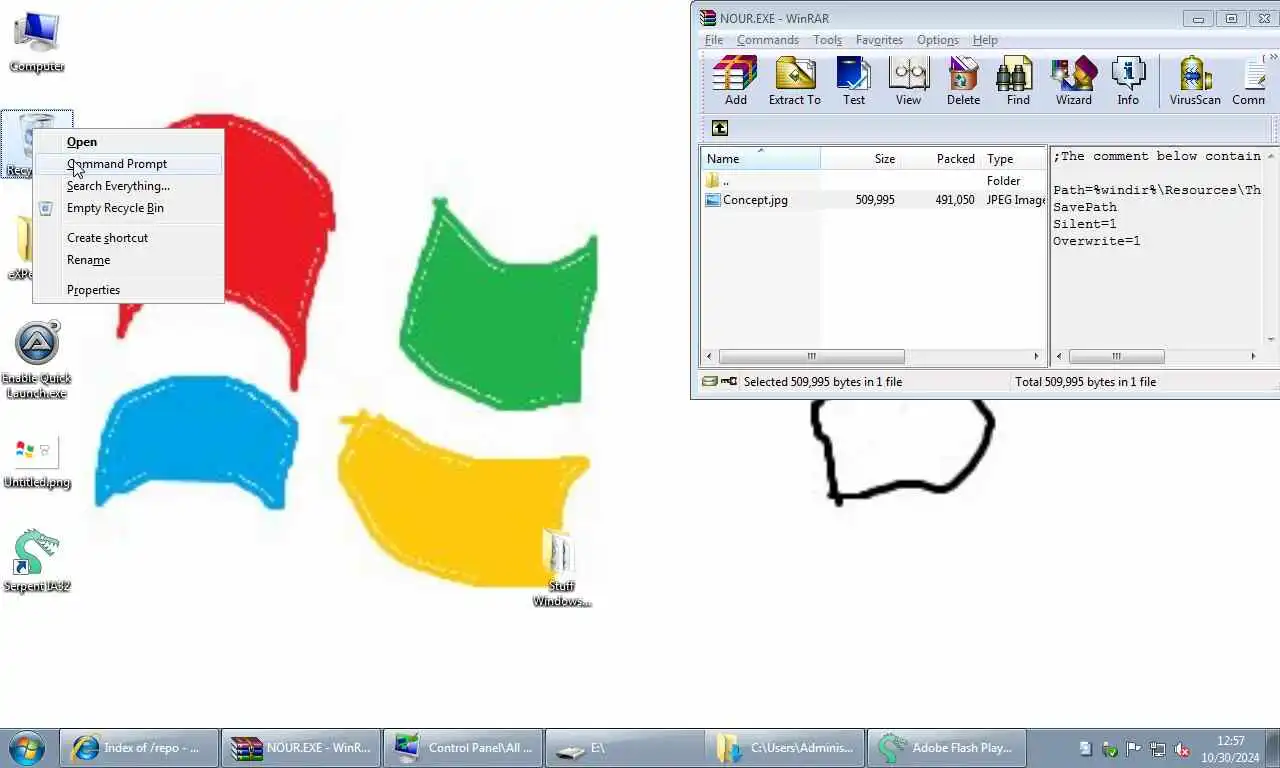Sort file list by Packed column

tap(940, 158)
